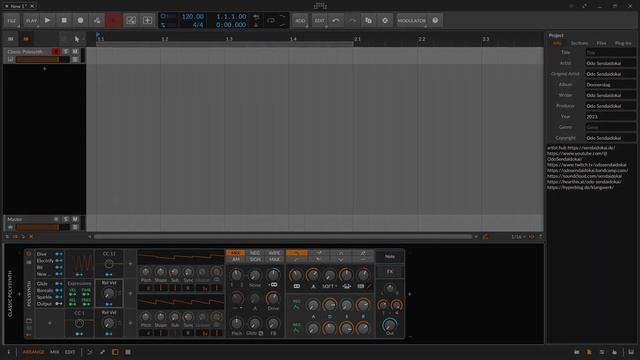Open the help question mark

435,20
